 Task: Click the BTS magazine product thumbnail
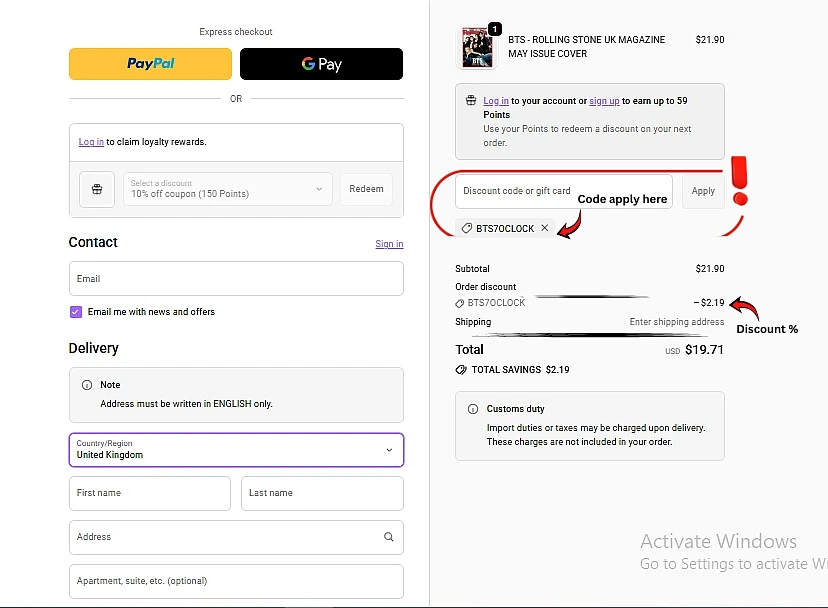coord(477,47)
